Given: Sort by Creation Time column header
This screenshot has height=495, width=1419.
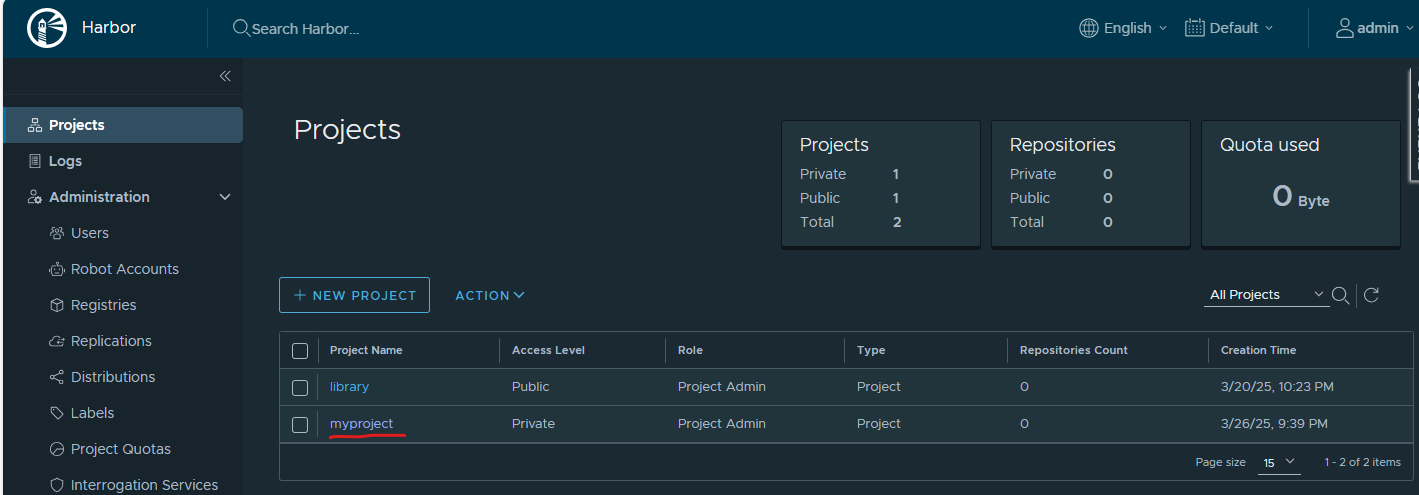Looking at the screenshot, I should click(x=1258, y=350).
